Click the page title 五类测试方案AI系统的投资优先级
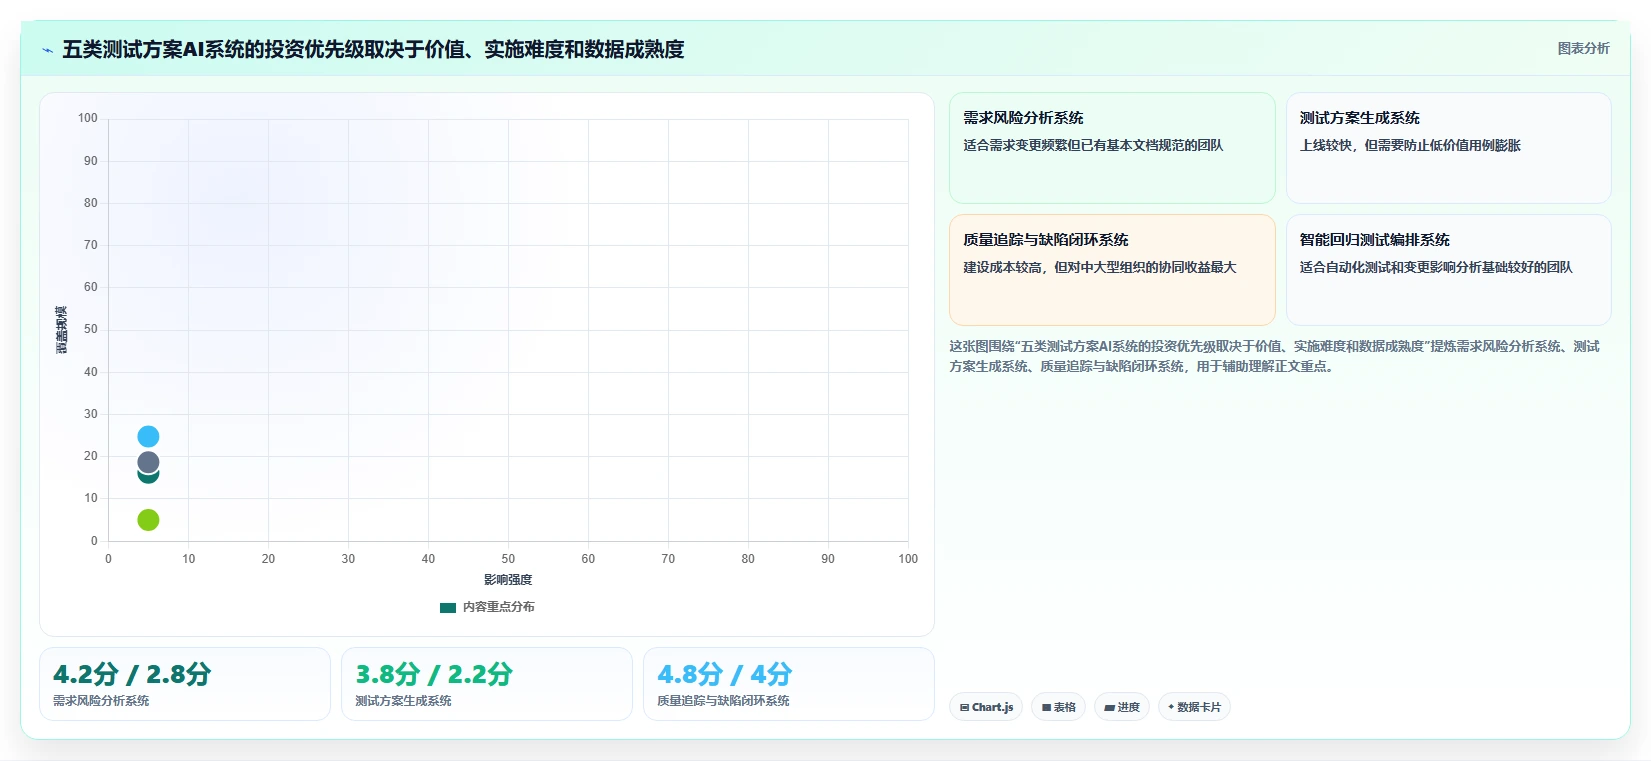This screenshot has width=1651, height=761. (x=373, y=49)
